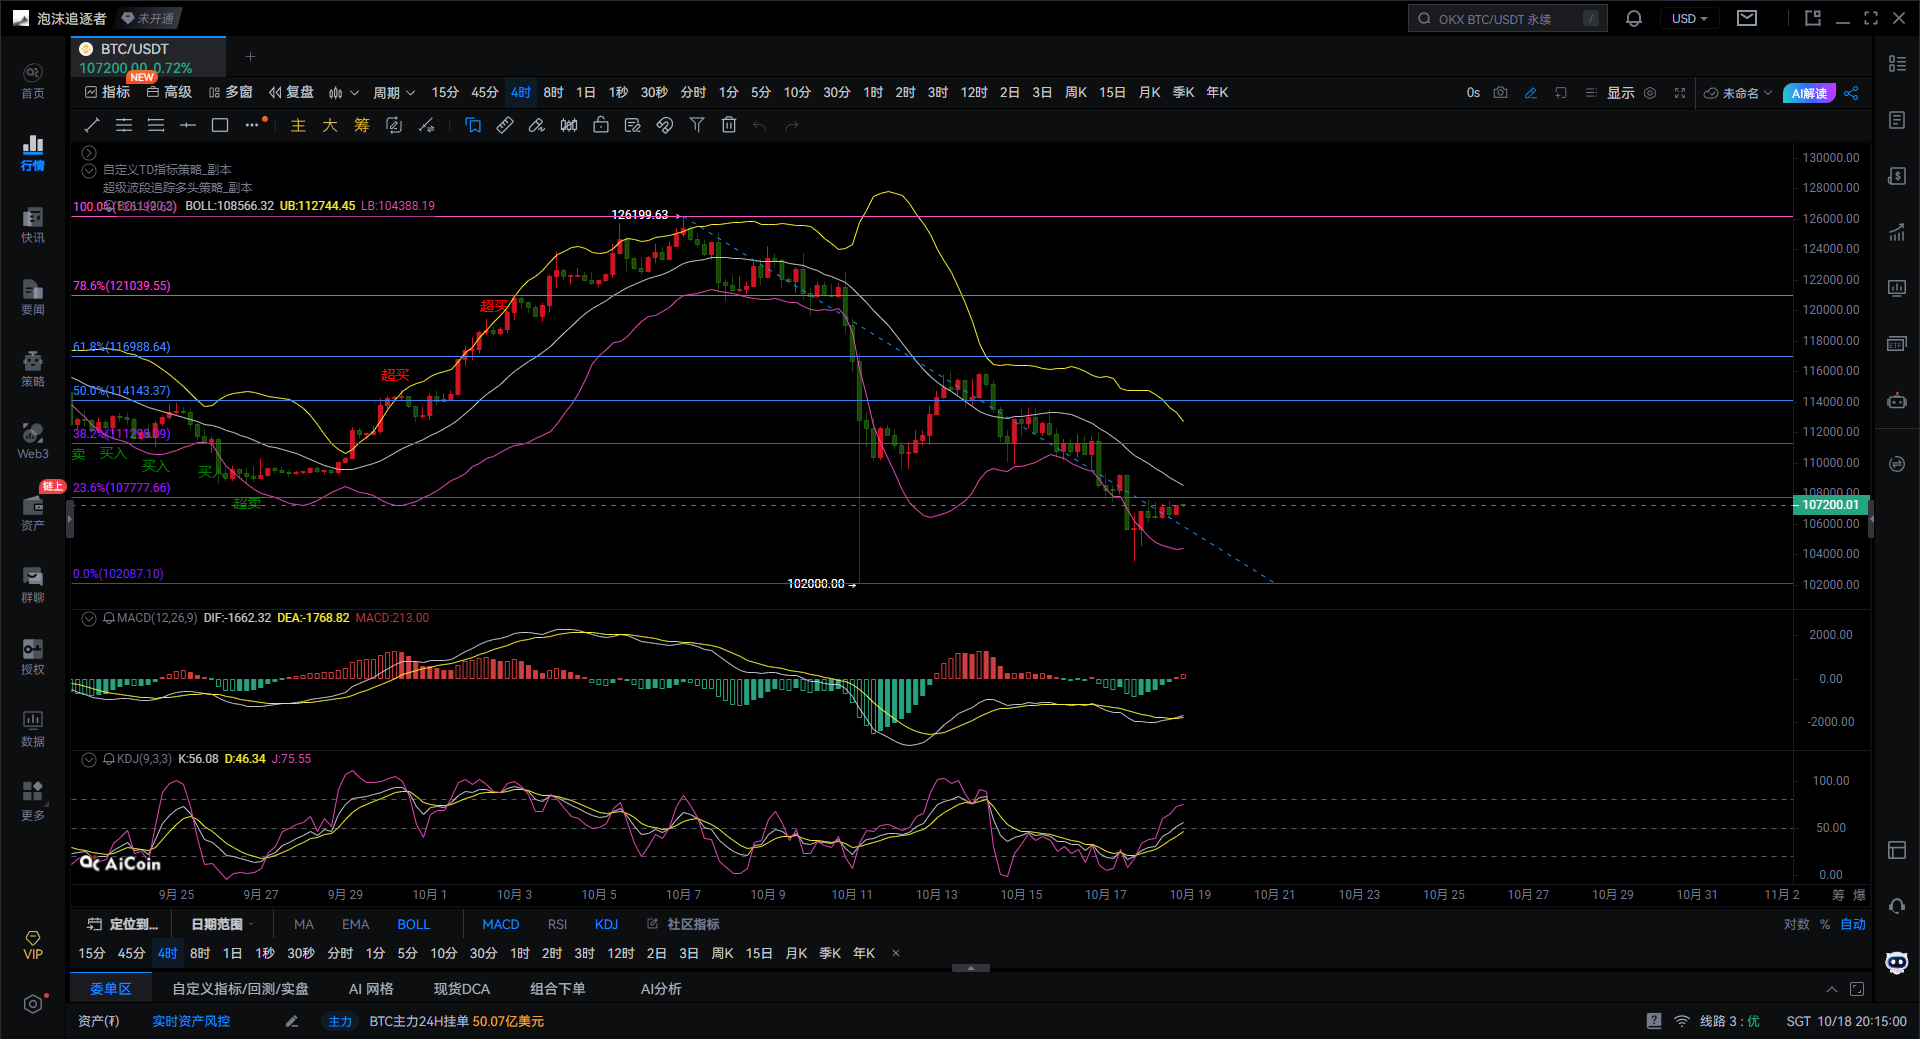The width and height of the screenshot is (1920, 1039).
Task: Click the 实时资产风控 link
Action: pyautogui.click(x=191, y=1021)
